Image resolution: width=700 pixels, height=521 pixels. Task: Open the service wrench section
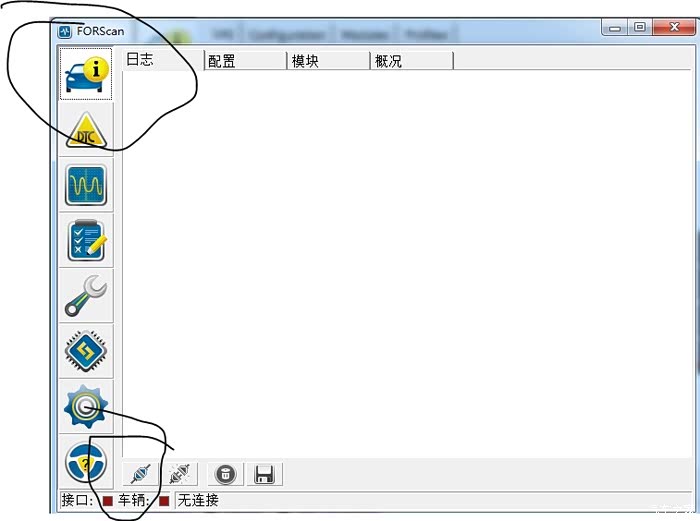click(86, 296)
